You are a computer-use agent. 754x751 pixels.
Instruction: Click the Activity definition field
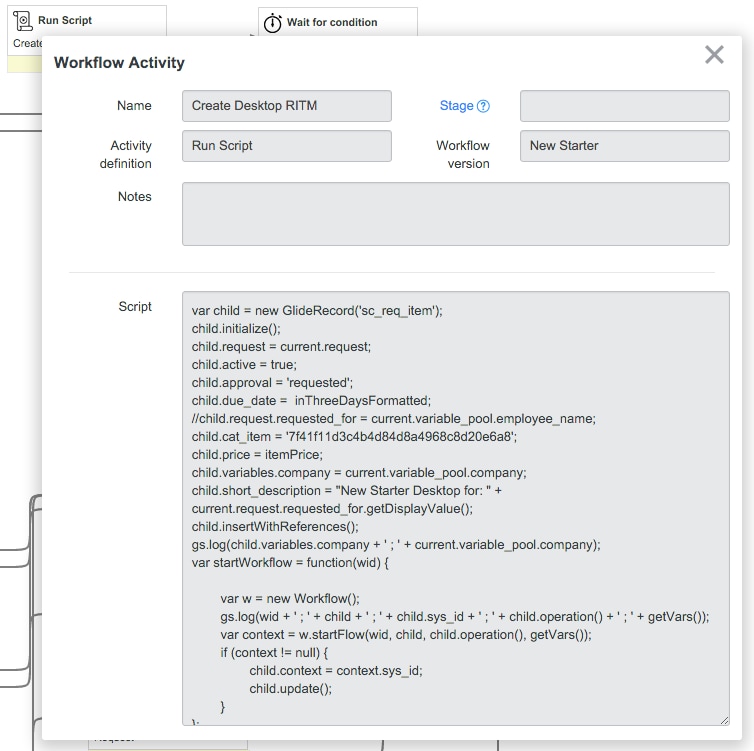(287, 146)
